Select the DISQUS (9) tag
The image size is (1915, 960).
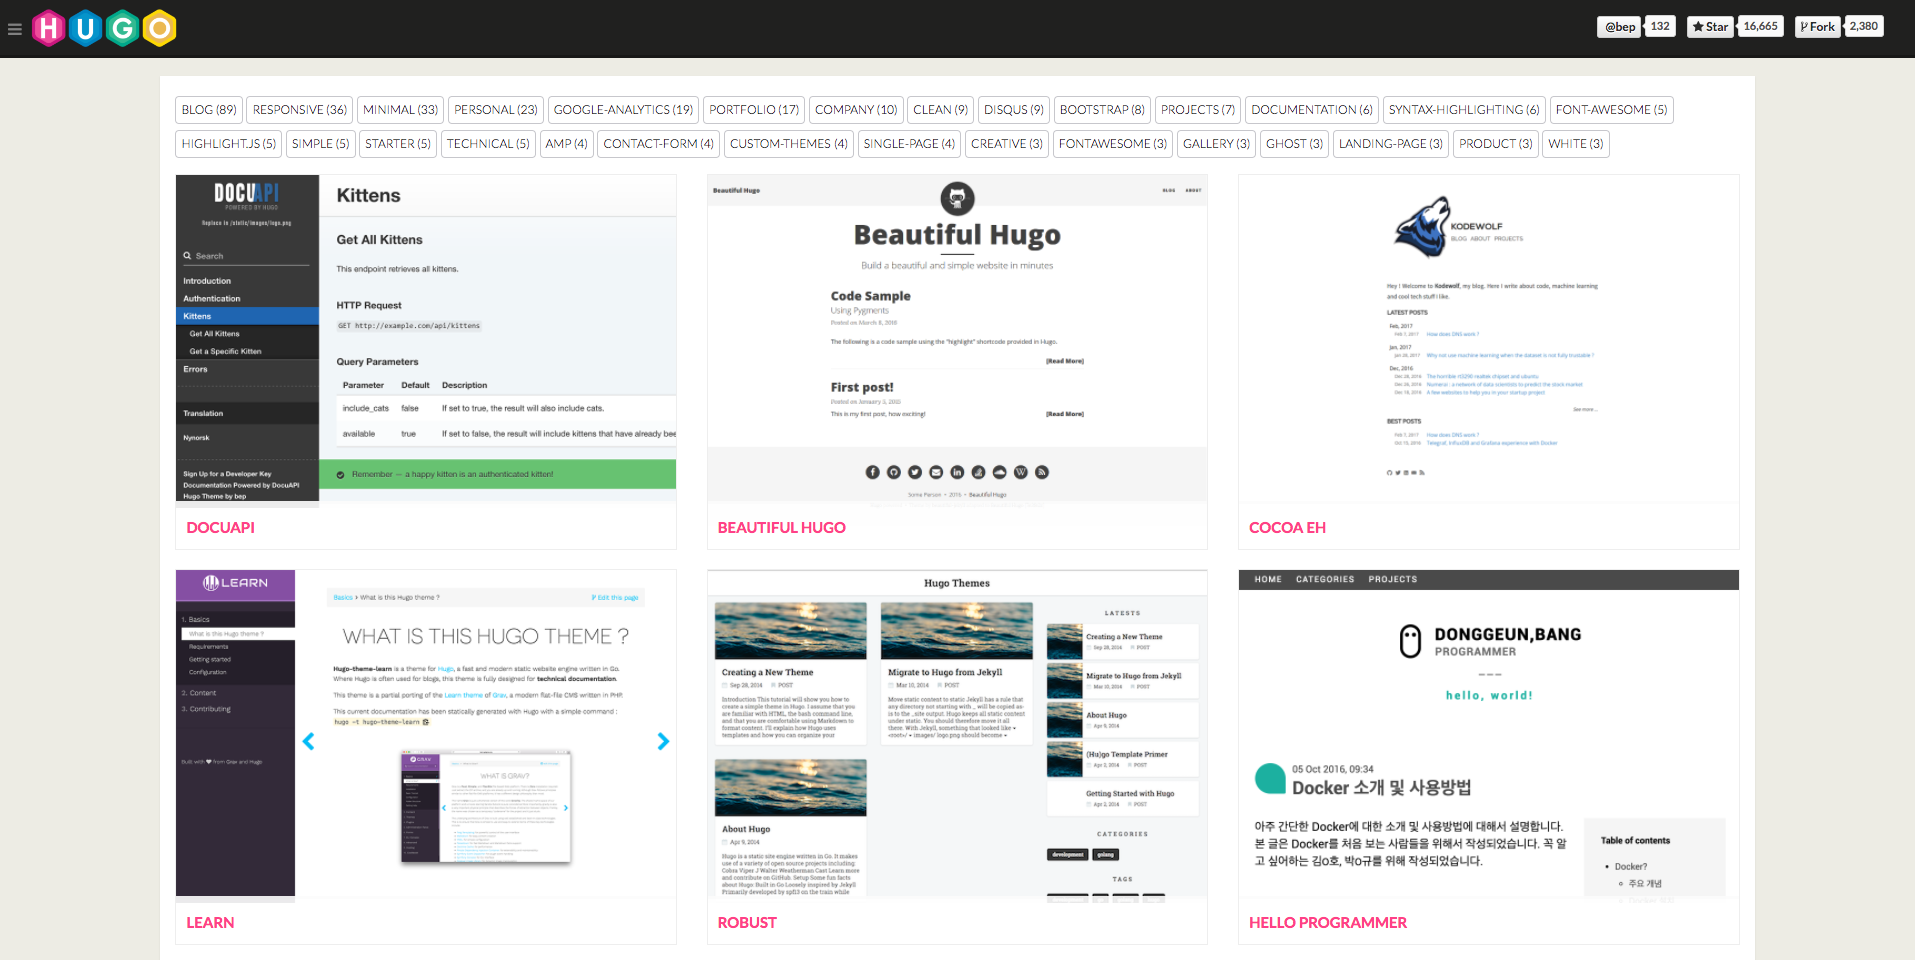click(1014, 110)
